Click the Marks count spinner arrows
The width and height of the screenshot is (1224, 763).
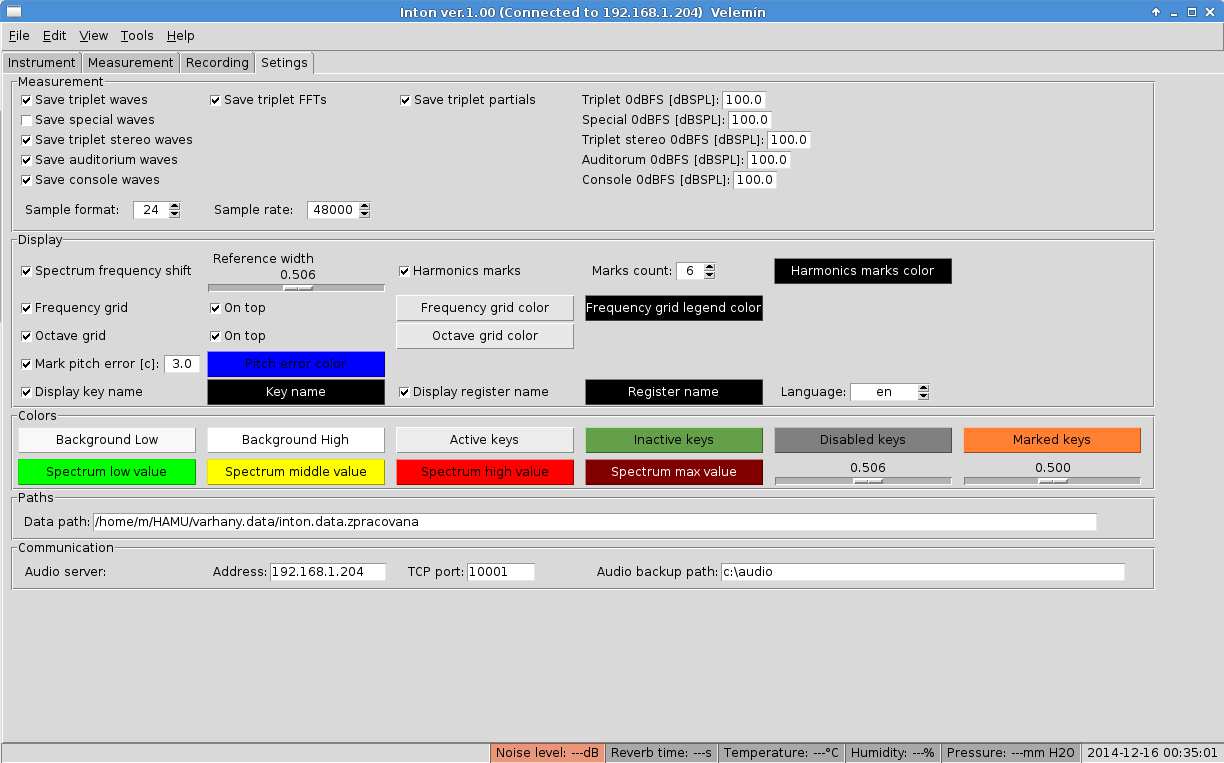709,271
